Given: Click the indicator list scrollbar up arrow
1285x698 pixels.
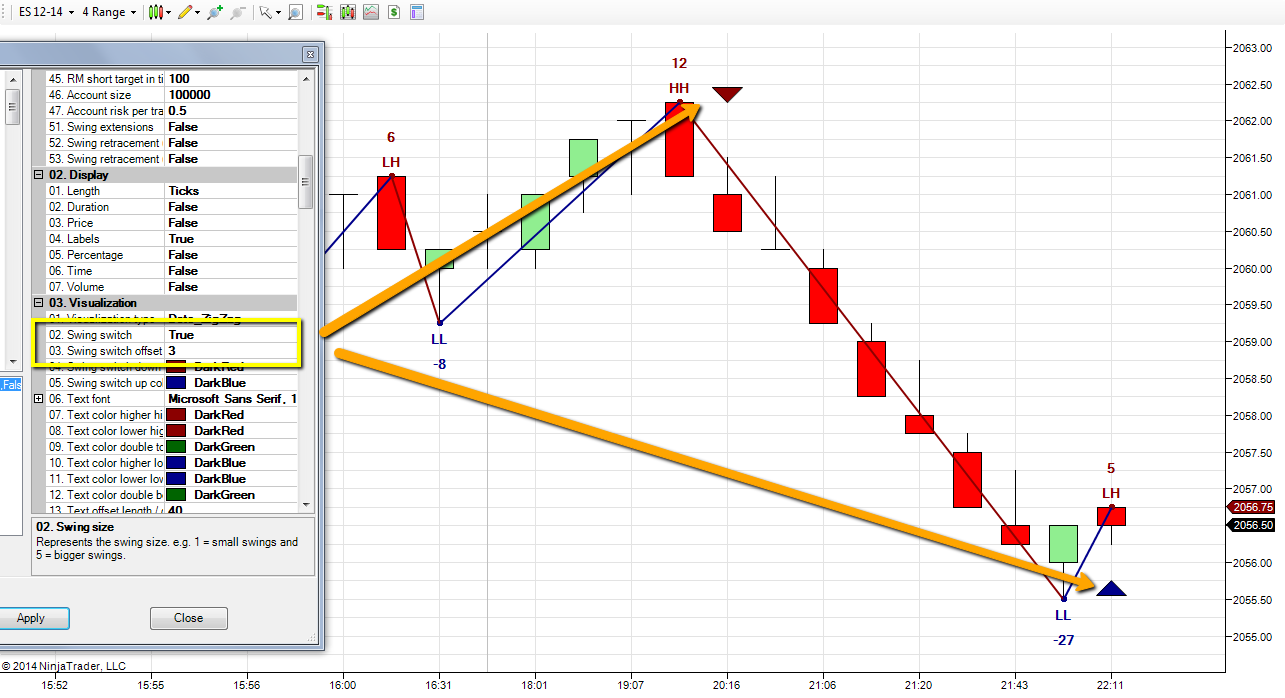Looking at the screenshot, I should 13,79.
